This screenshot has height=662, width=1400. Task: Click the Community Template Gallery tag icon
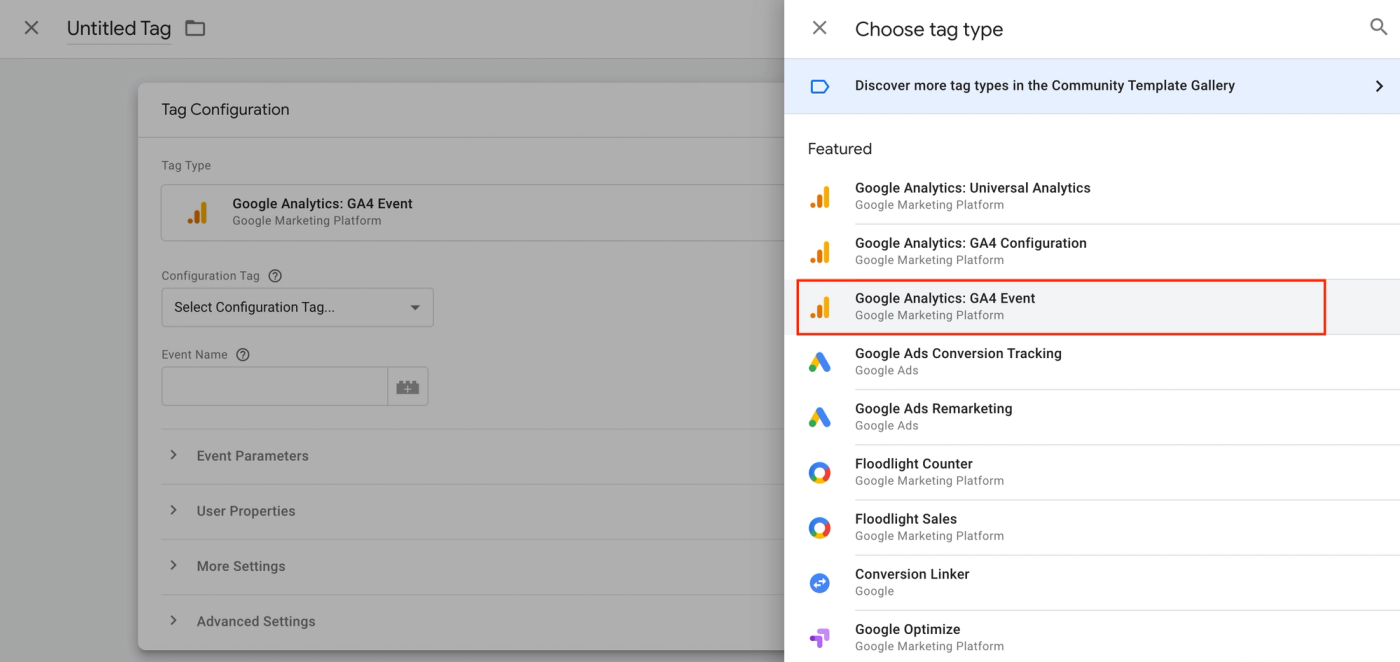819,86
